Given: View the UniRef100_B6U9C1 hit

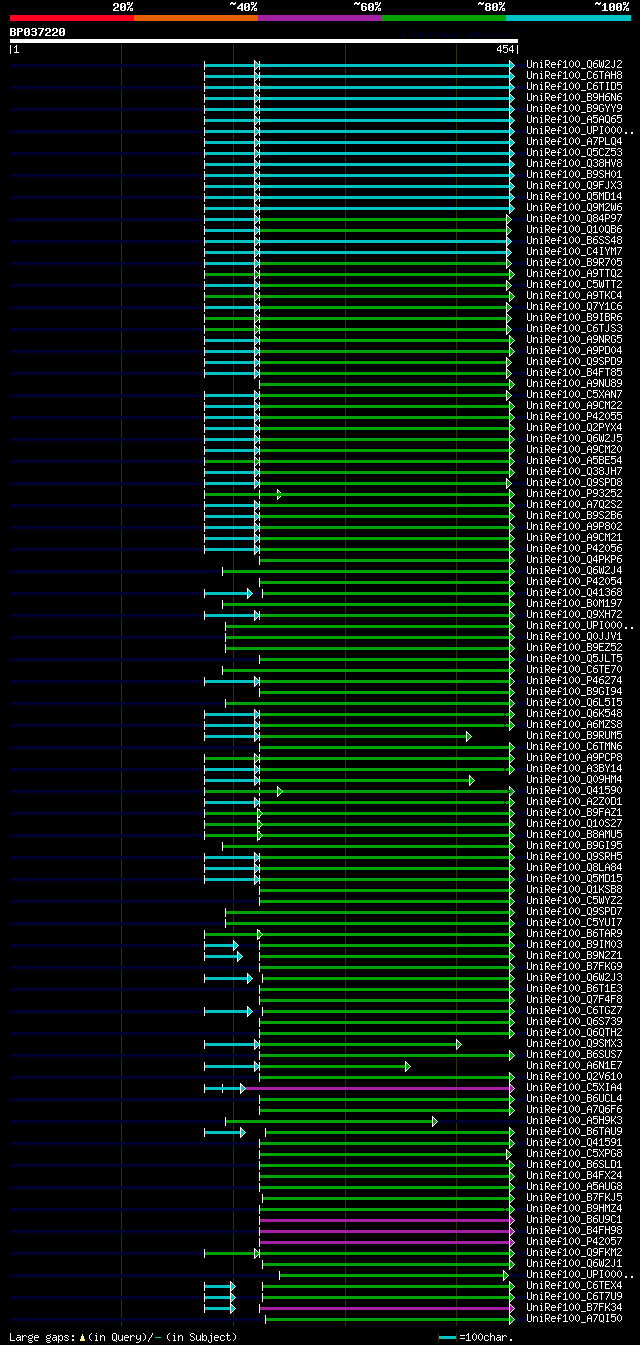Looking at the screenshot, I should (574, 1219).
